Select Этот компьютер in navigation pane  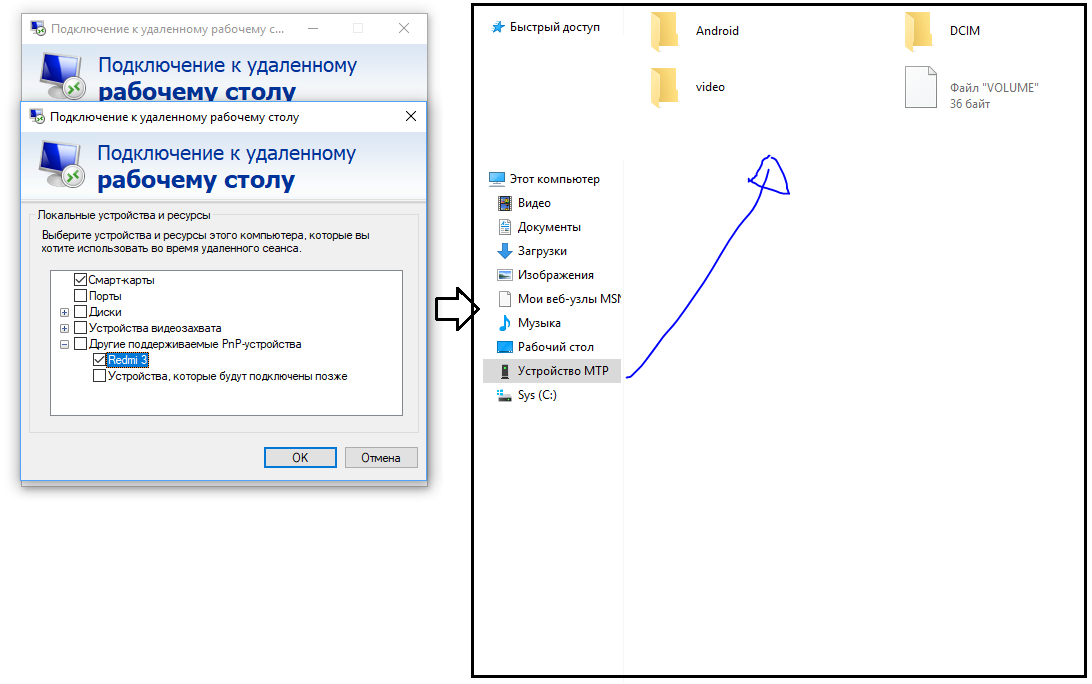pyautogui.click(x=554, y=179)
